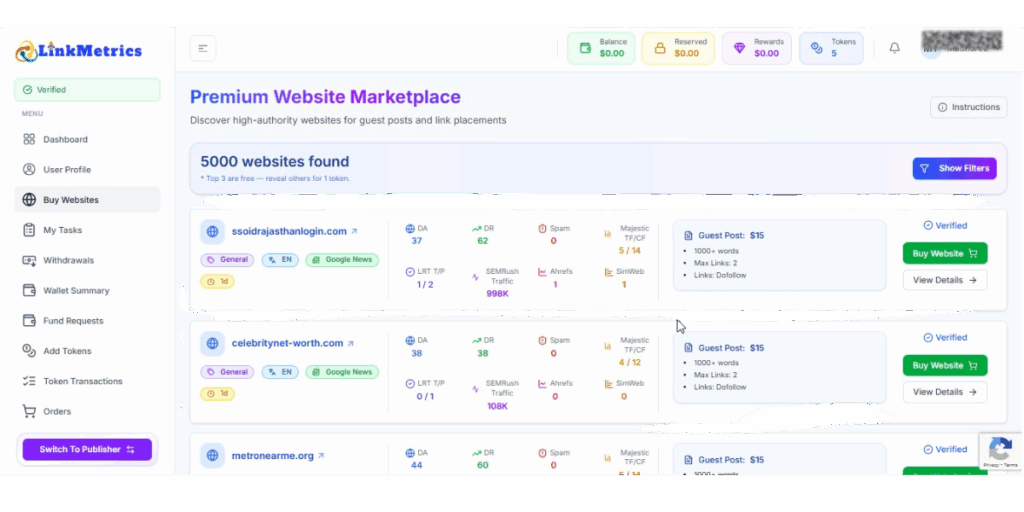Go to Wallet Summary in sidebar

pos(76,291)
